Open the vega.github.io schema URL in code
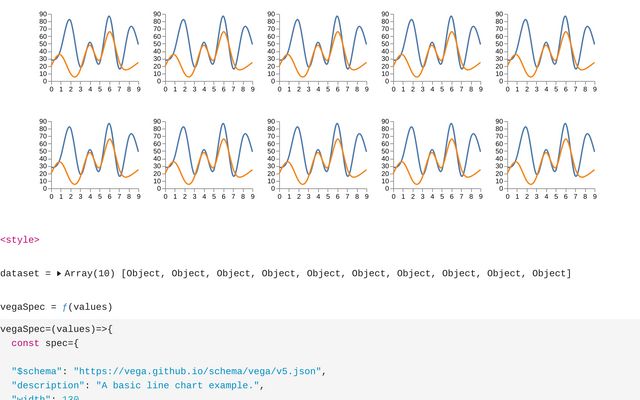Image resolution: width=640 pixels, height=400 pixels. (x=197, y=371)
